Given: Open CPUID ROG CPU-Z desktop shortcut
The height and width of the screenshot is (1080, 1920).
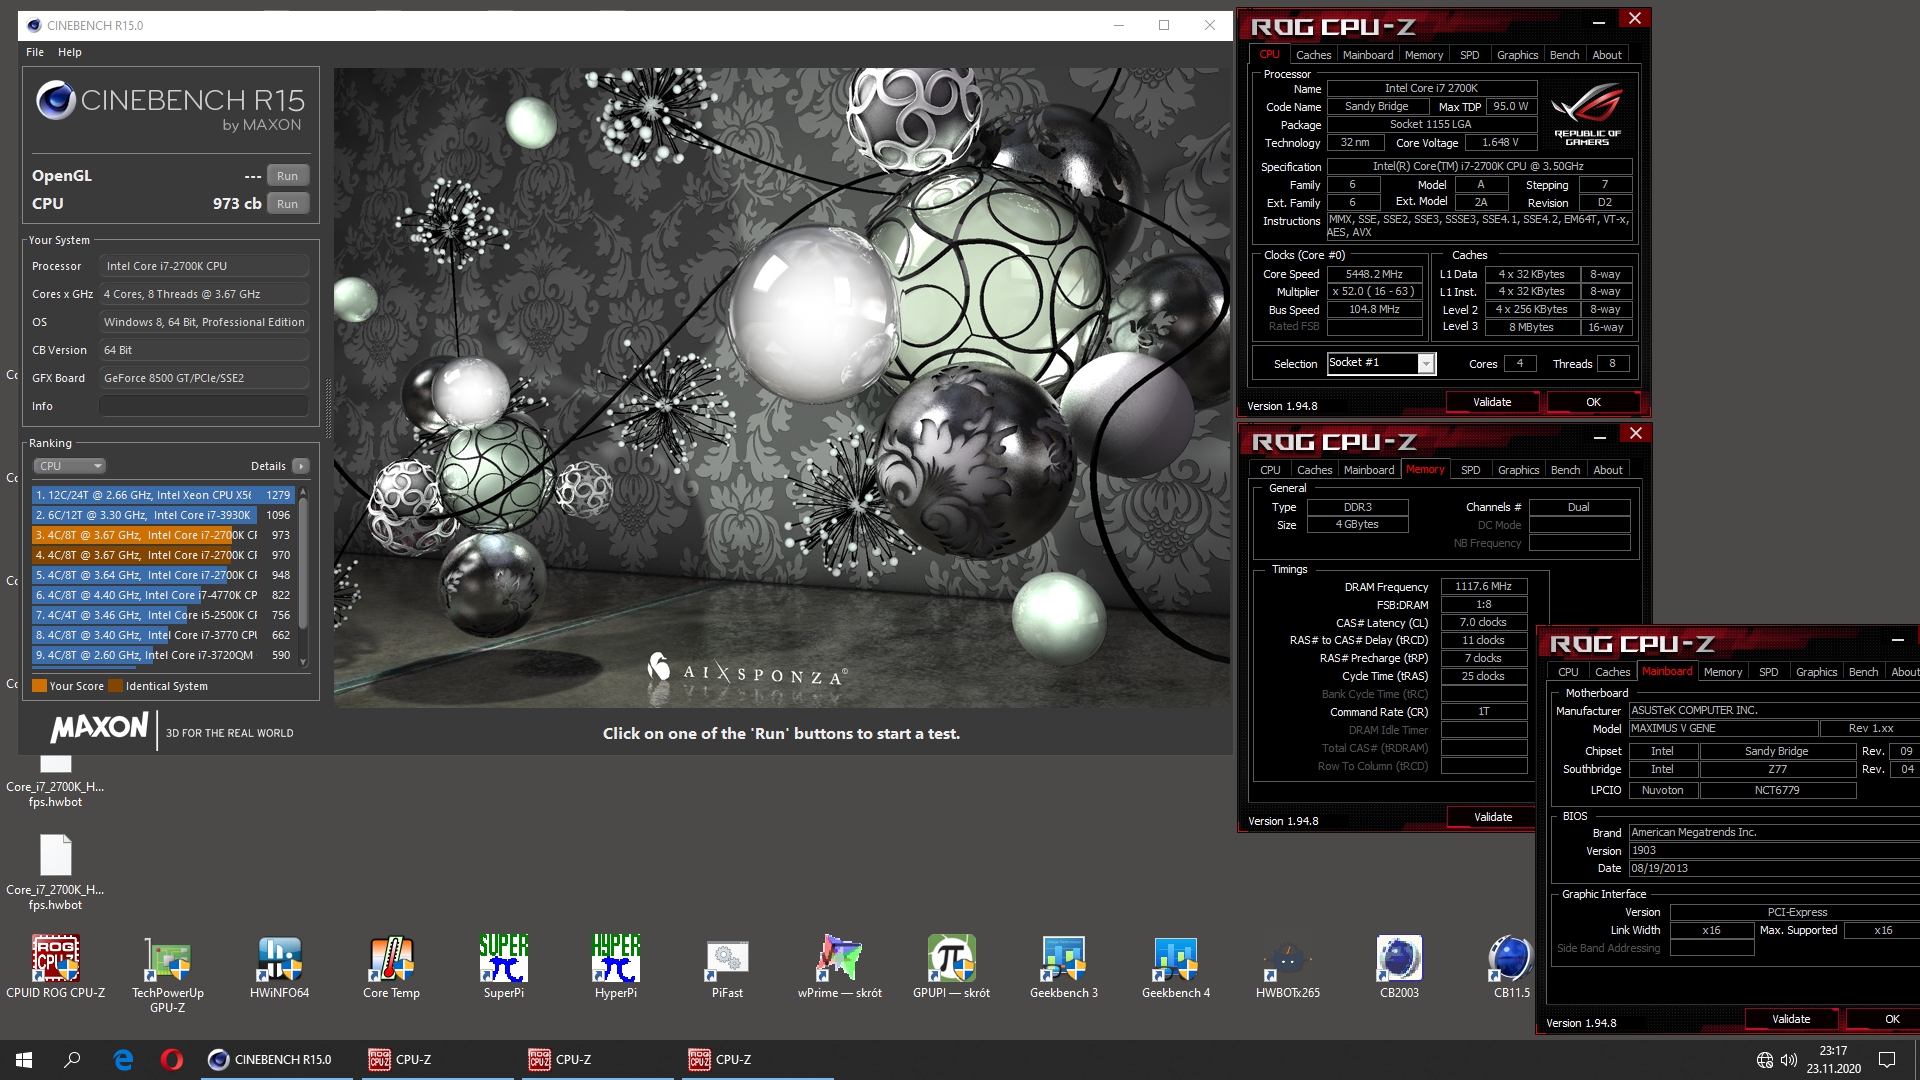Looking at the screenshot, I should click(56, 966).
